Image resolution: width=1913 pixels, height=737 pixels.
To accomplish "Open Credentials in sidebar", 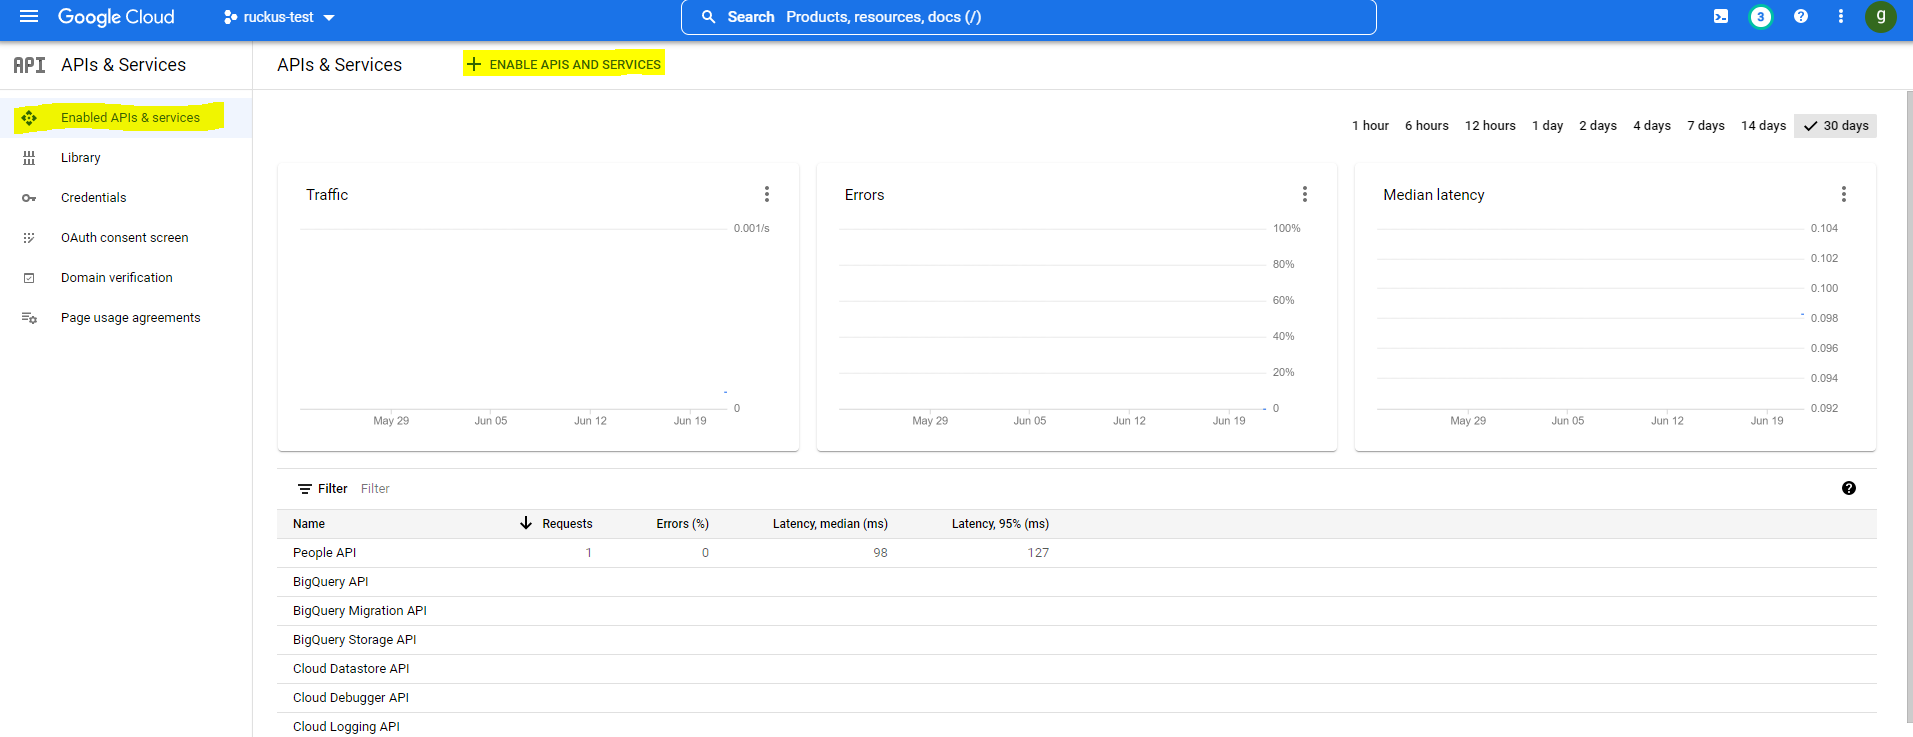I will [94, 198].
